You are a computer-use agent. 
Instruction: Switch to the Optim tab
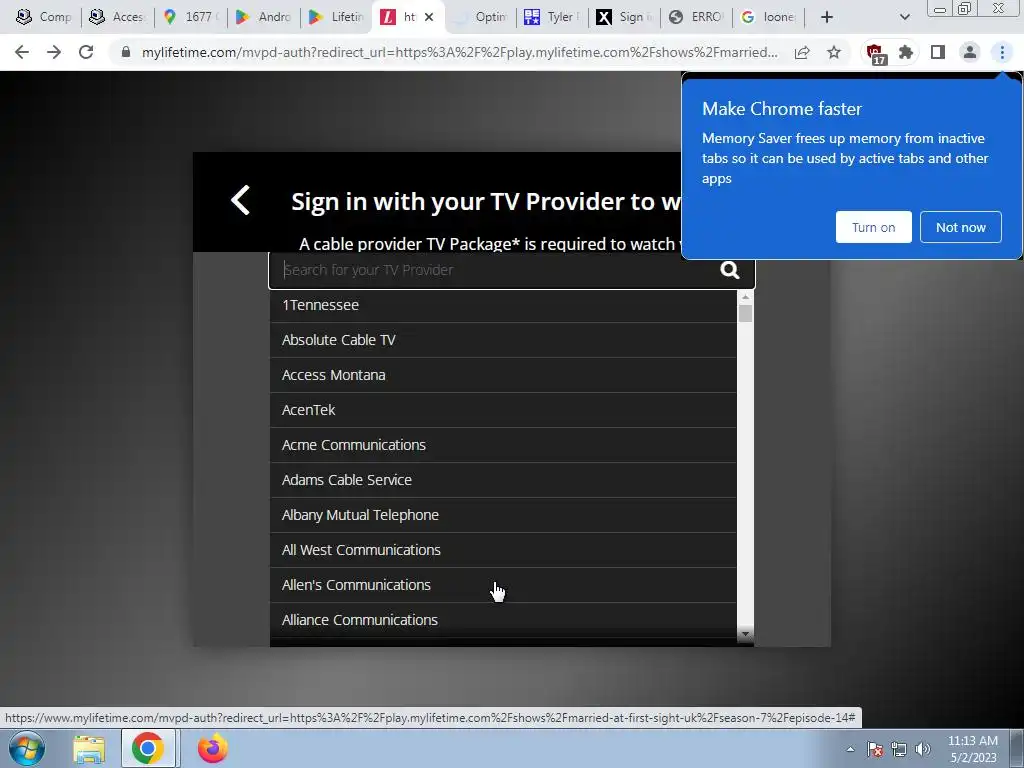click(481, 17)
